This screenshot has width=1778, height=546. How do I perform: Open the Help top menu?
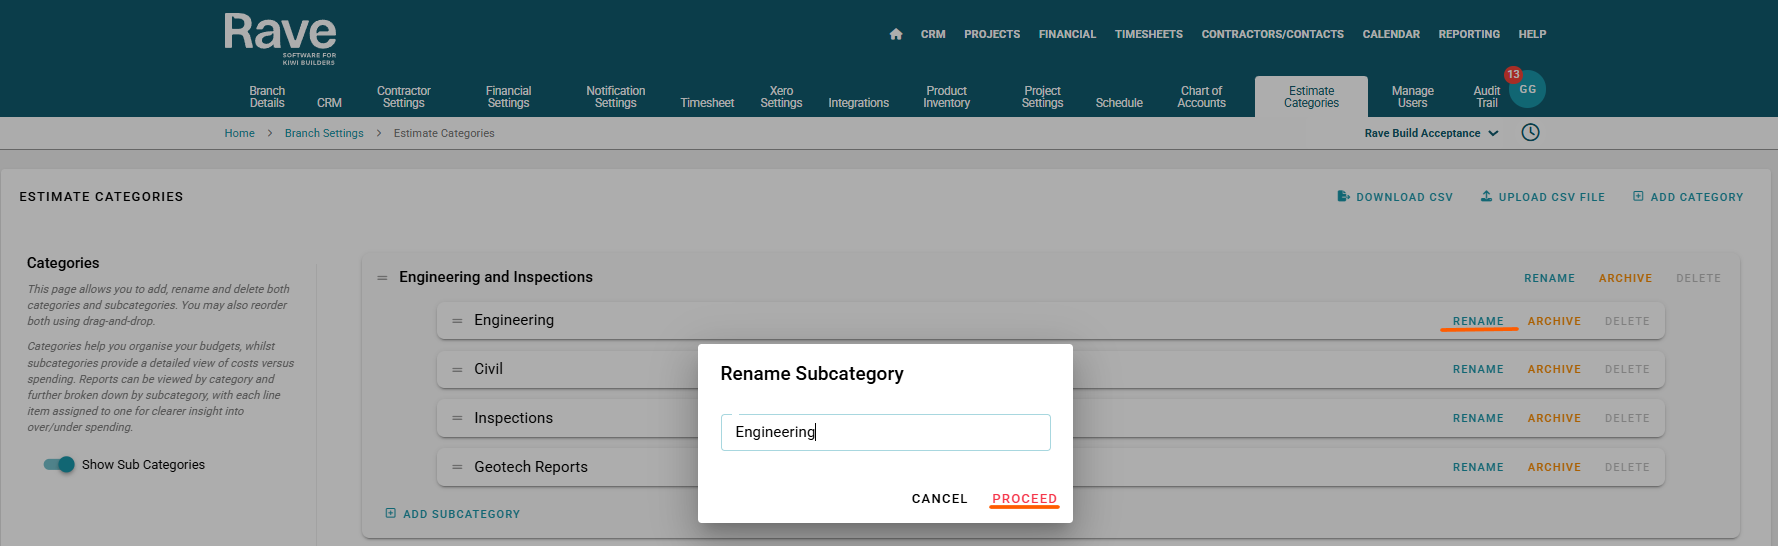(1532, 34)
